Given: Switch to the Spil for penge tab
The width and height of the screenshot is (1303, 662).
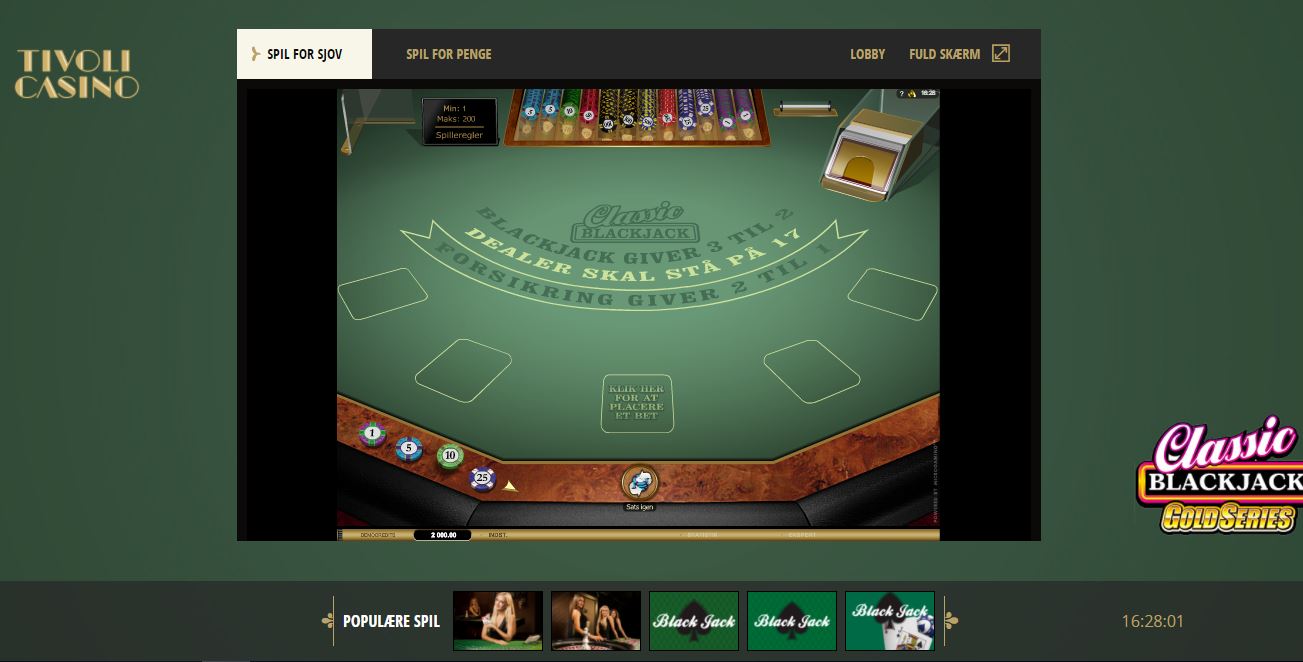Looking at the screenshot, I should click(x=449, y=54).
